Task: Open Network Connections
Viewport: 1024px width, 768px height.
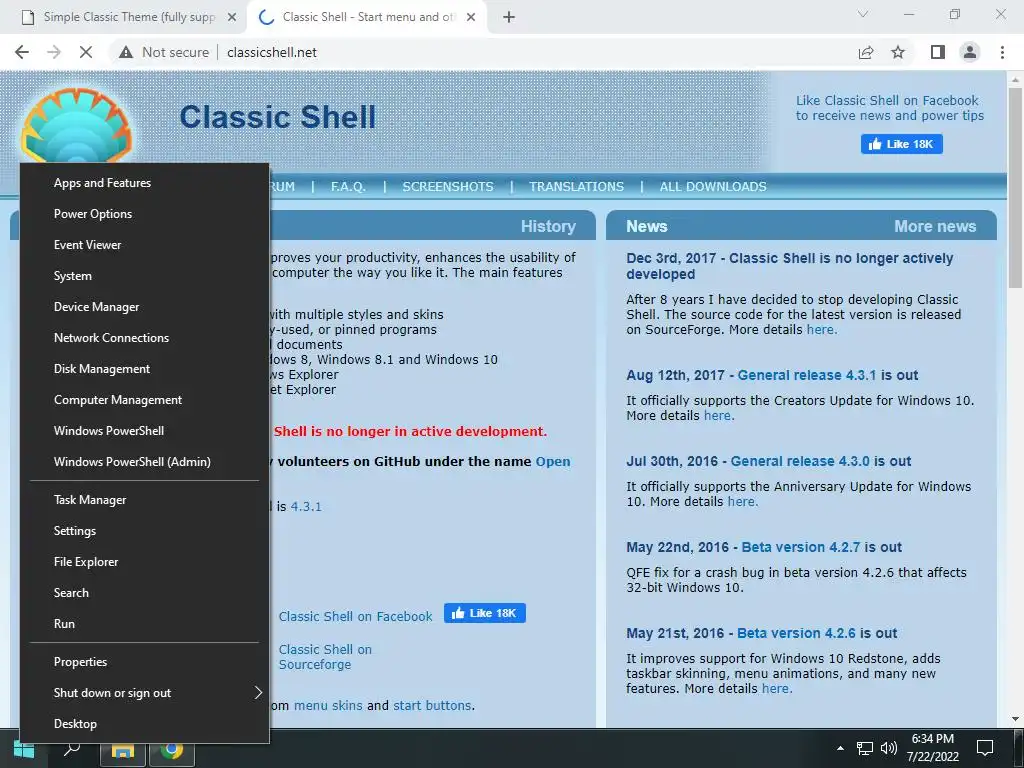Action: tap(144, 338)
